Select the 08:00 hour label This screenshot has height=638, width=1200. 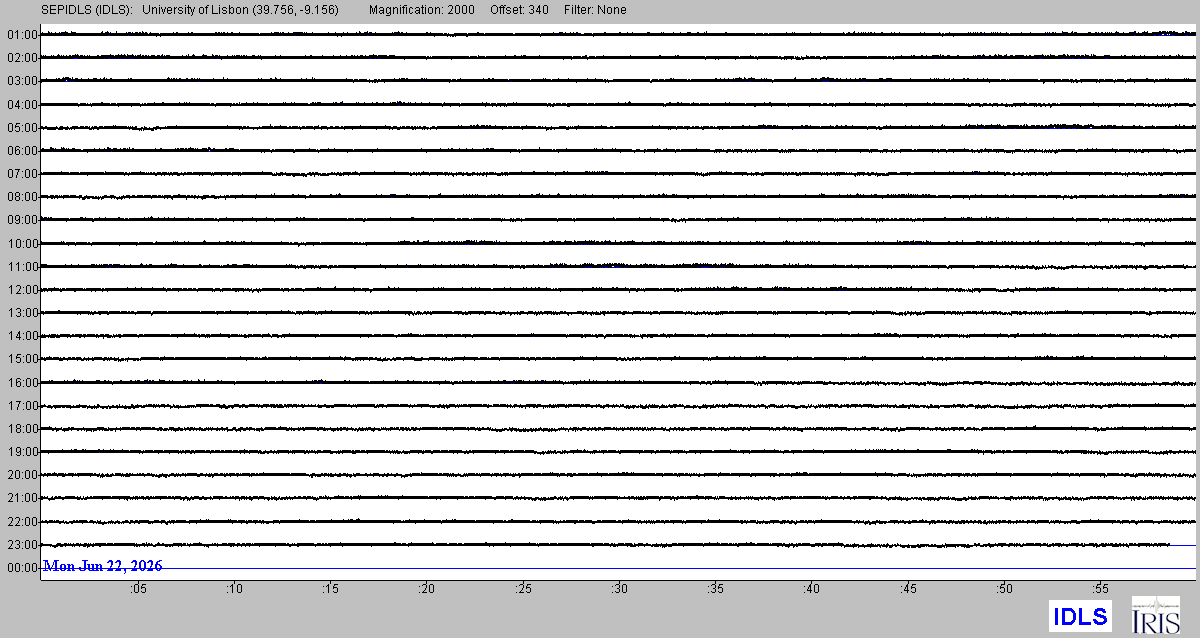22,197
